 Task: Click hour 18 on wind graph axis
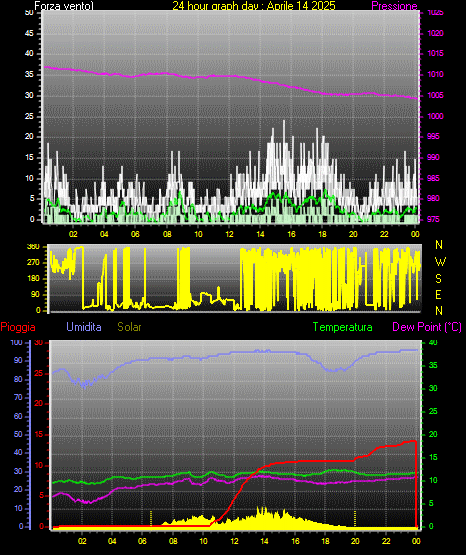coord(322,234)
